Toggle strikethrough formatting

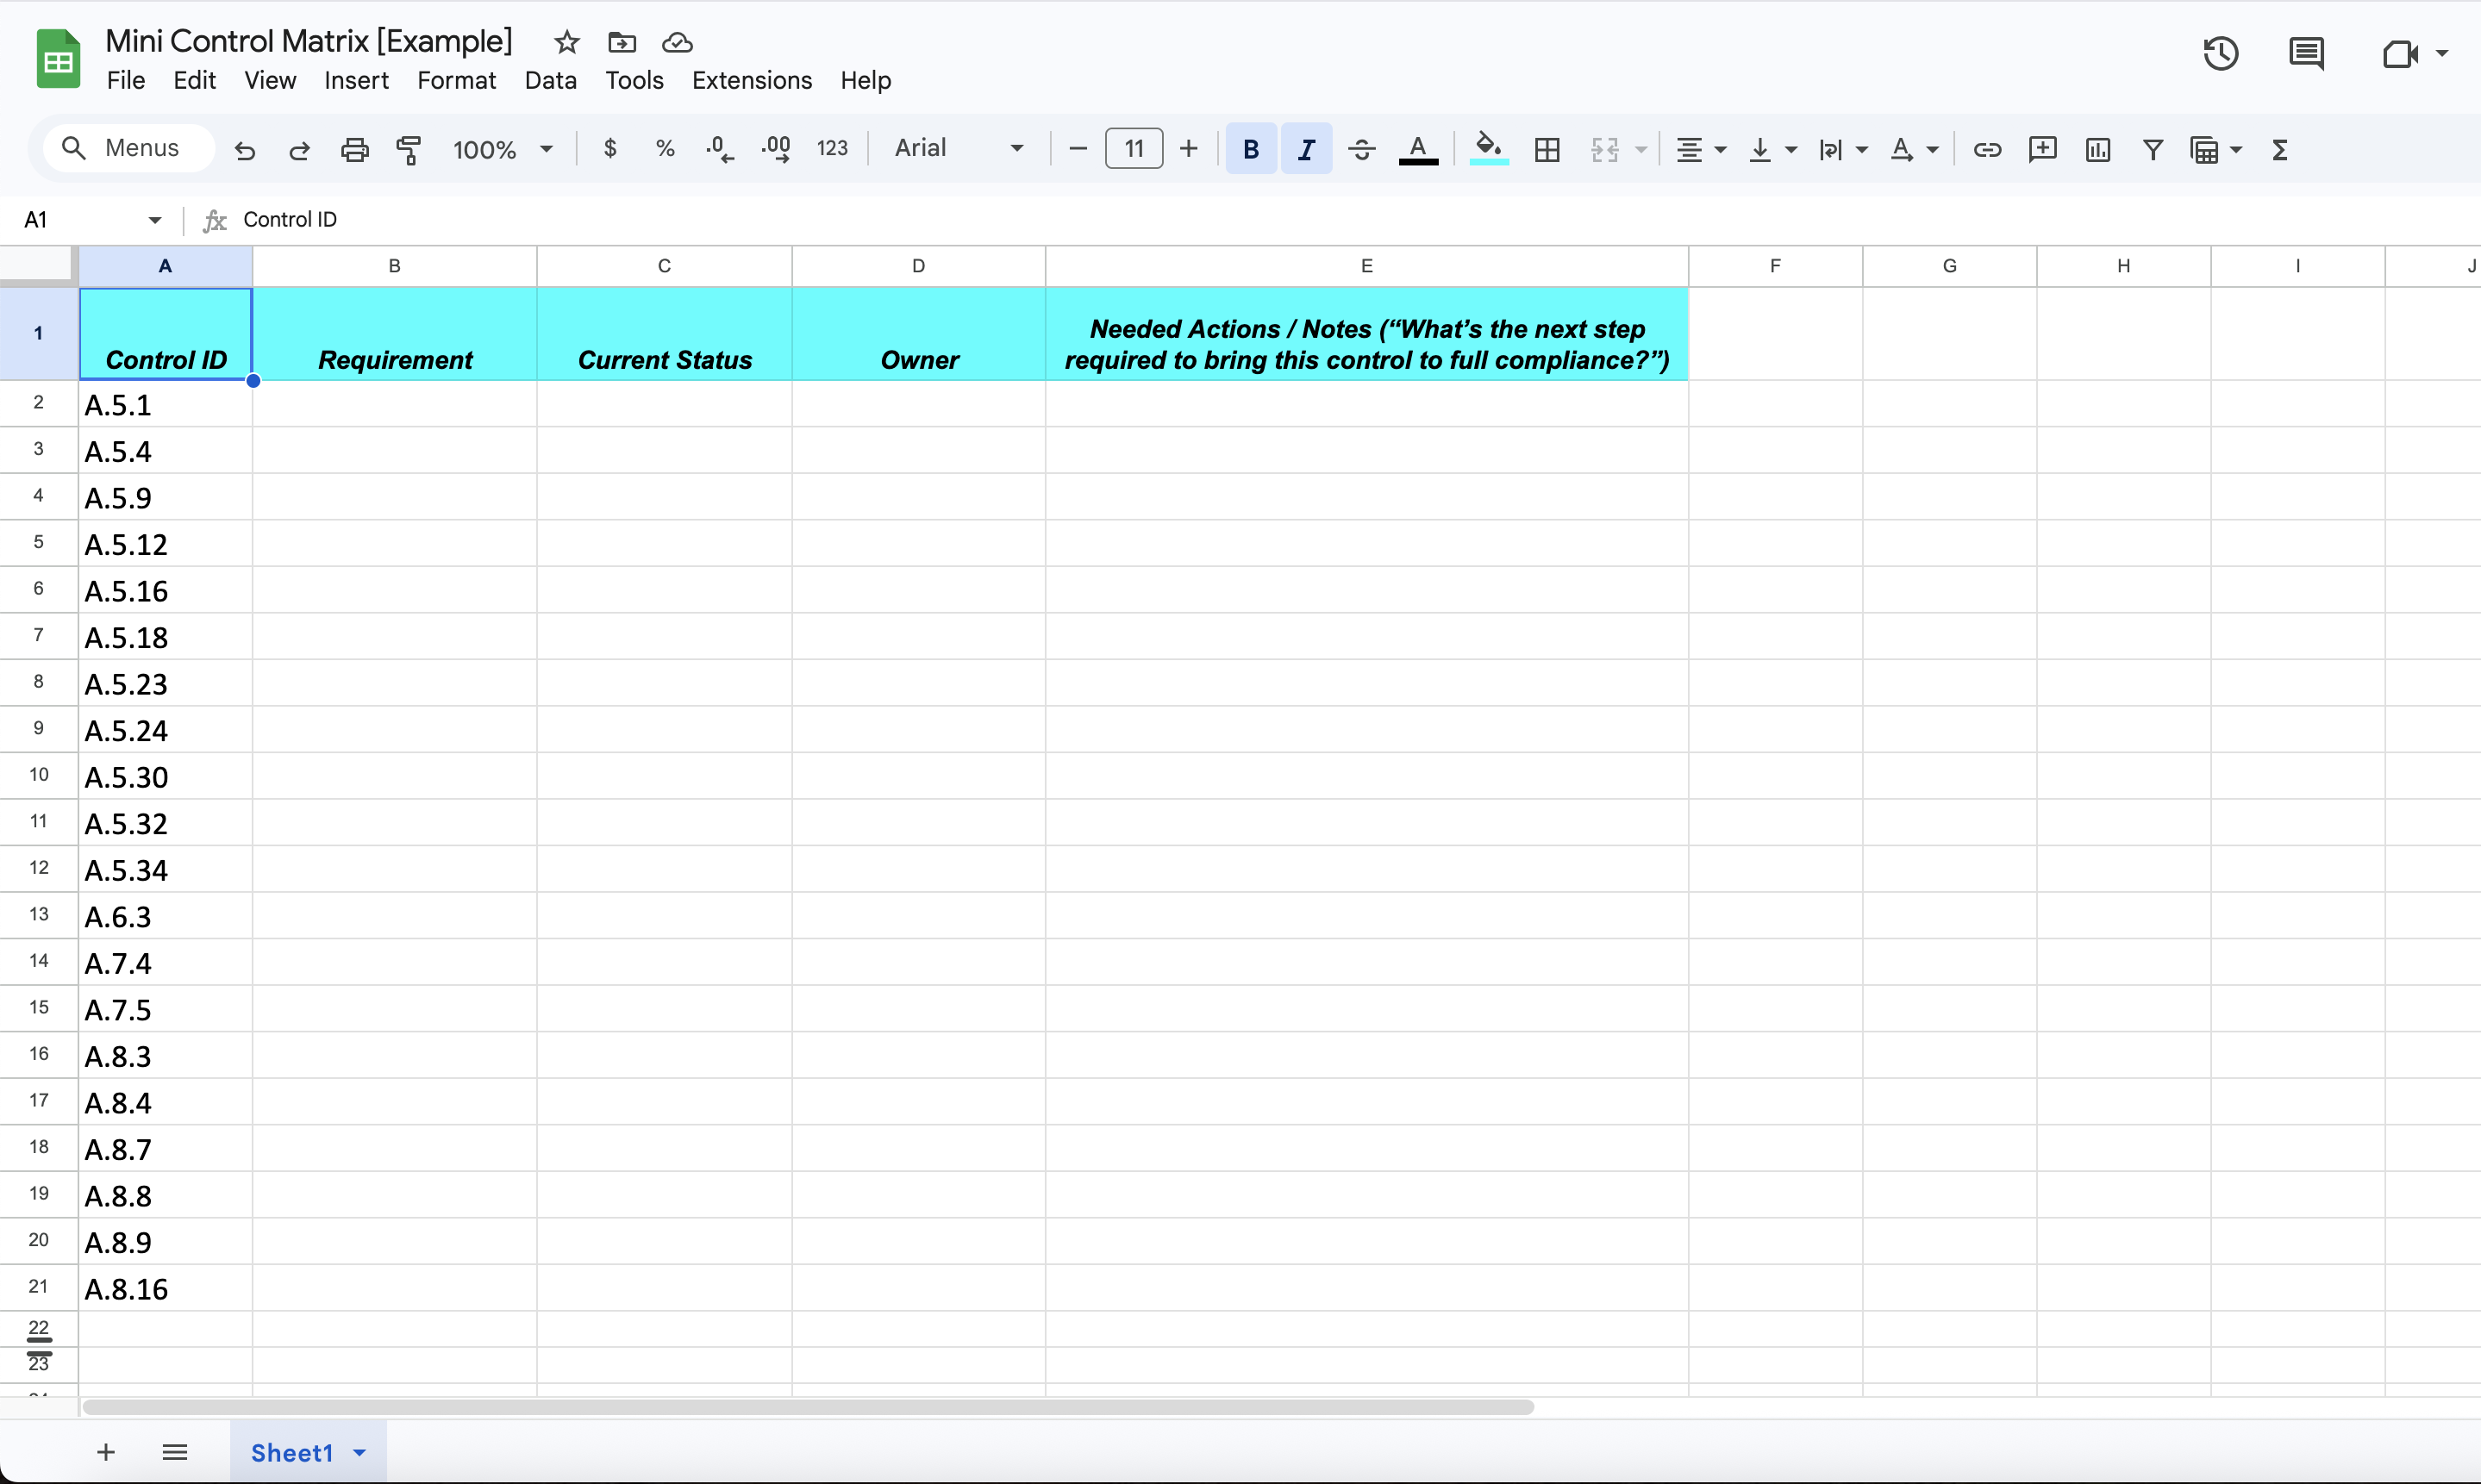[x=1361, y=150]
